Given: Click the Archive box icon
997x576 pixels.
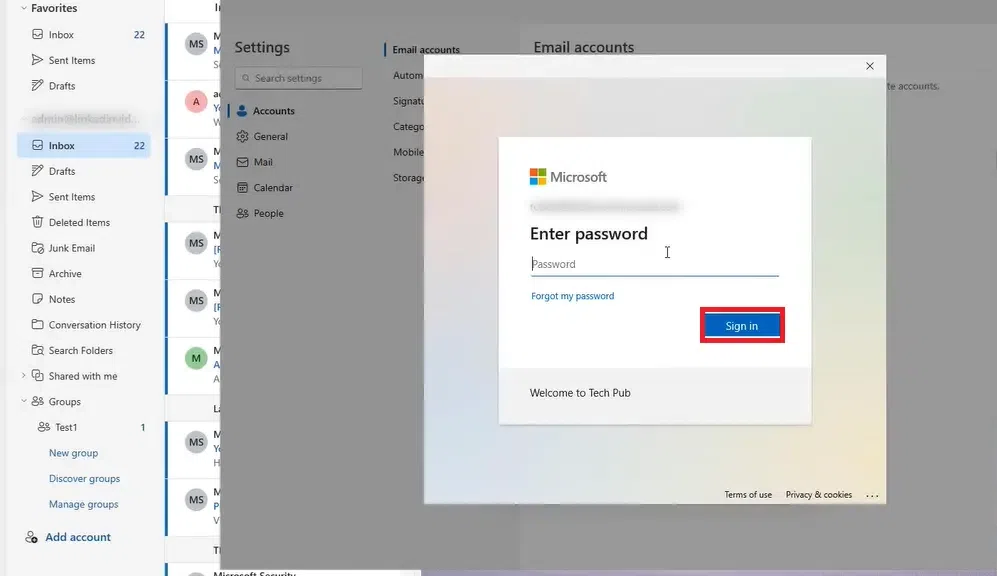Looking at the screenshot, I should [x=38, y=273].
